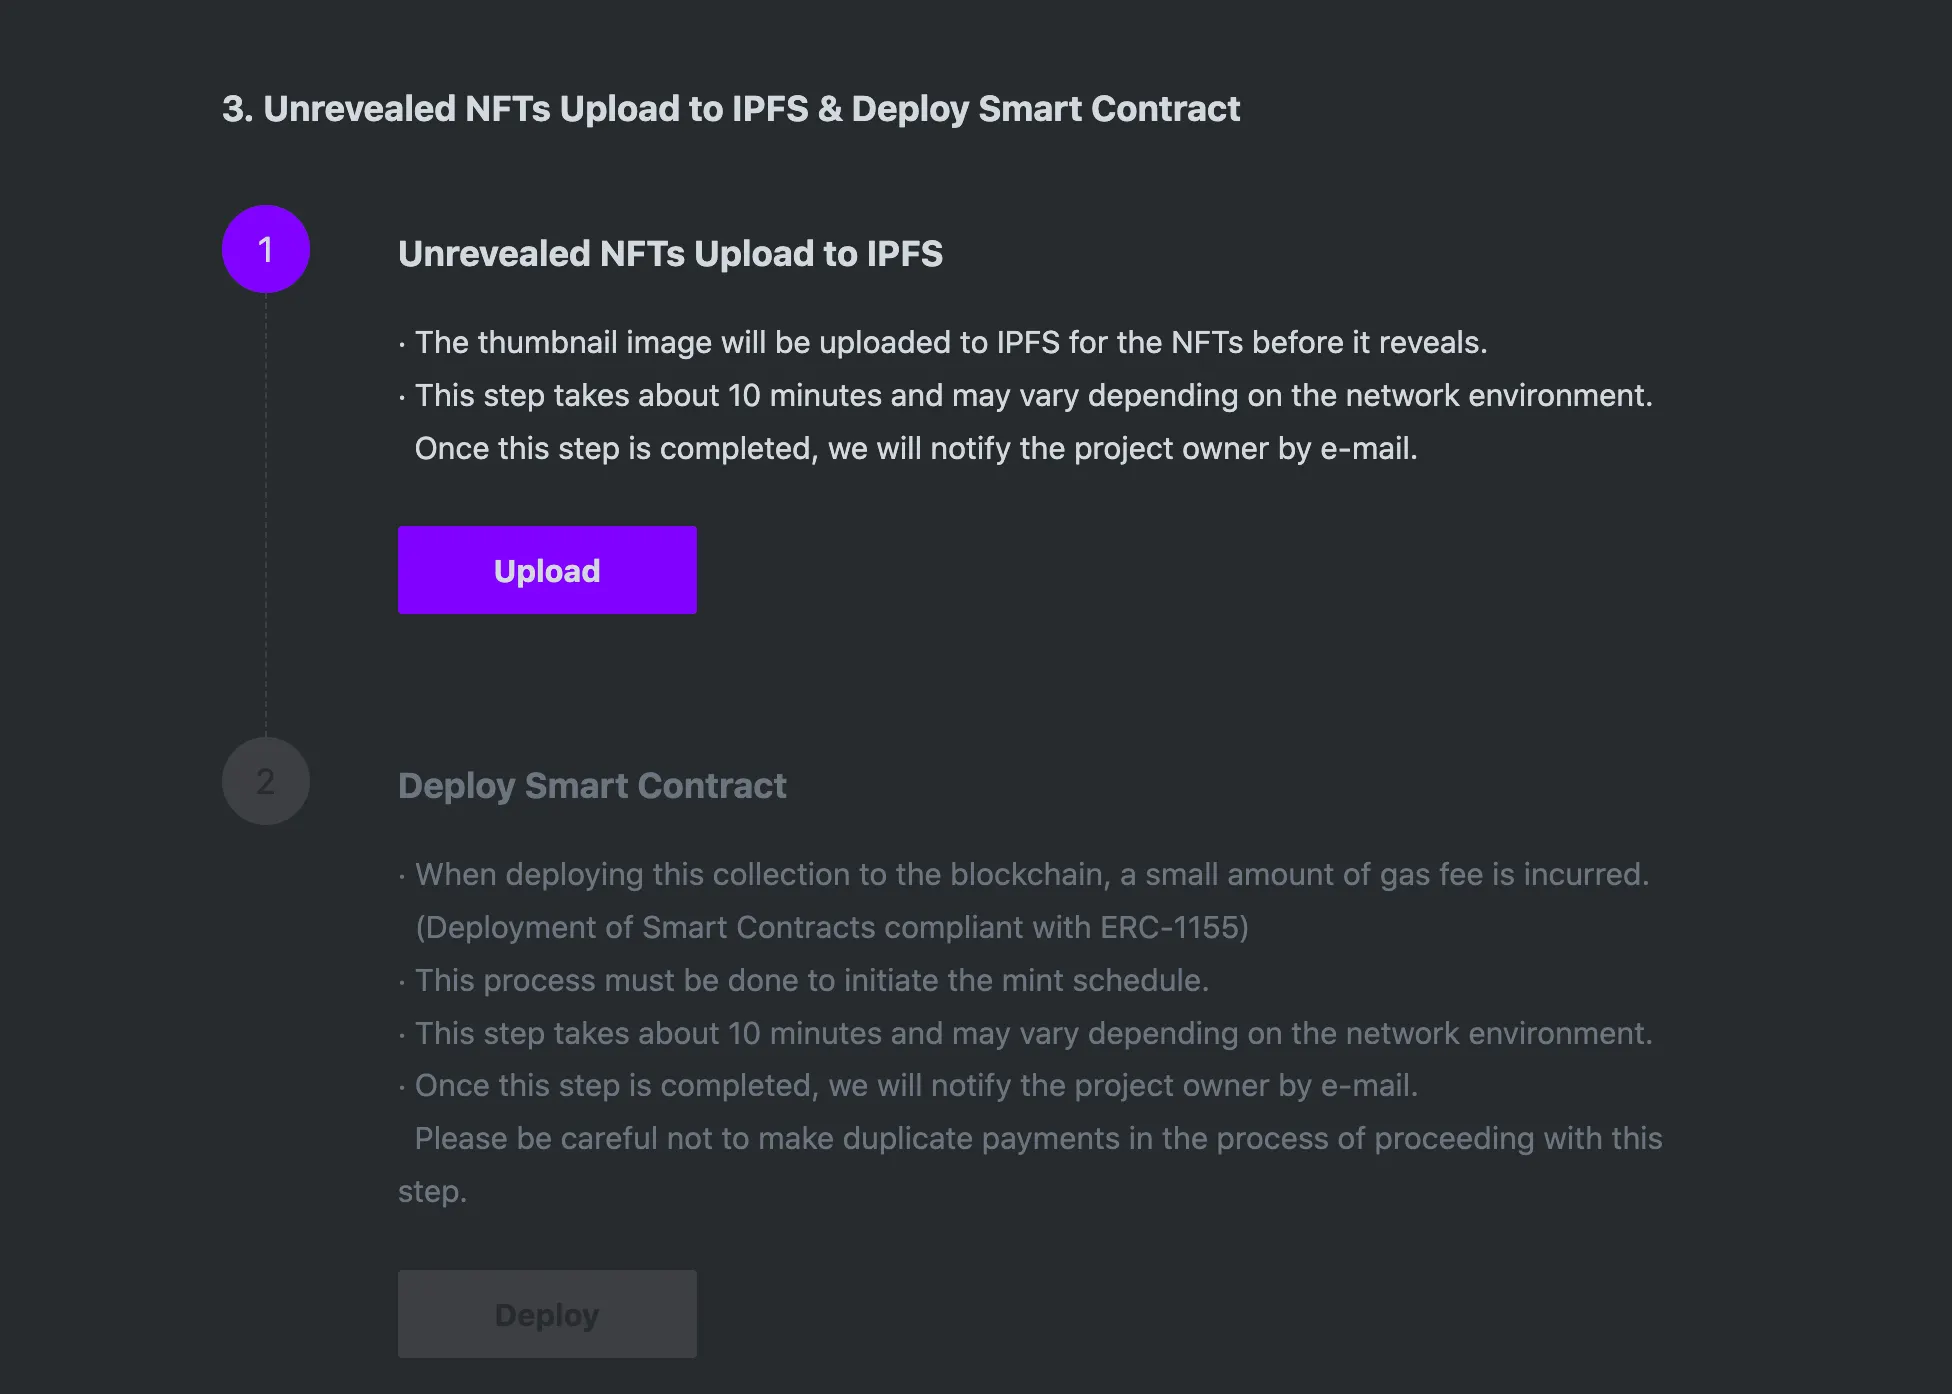
Task: Click the 'Deploy Smart Contract' step title
Action: tap(592, 786)
